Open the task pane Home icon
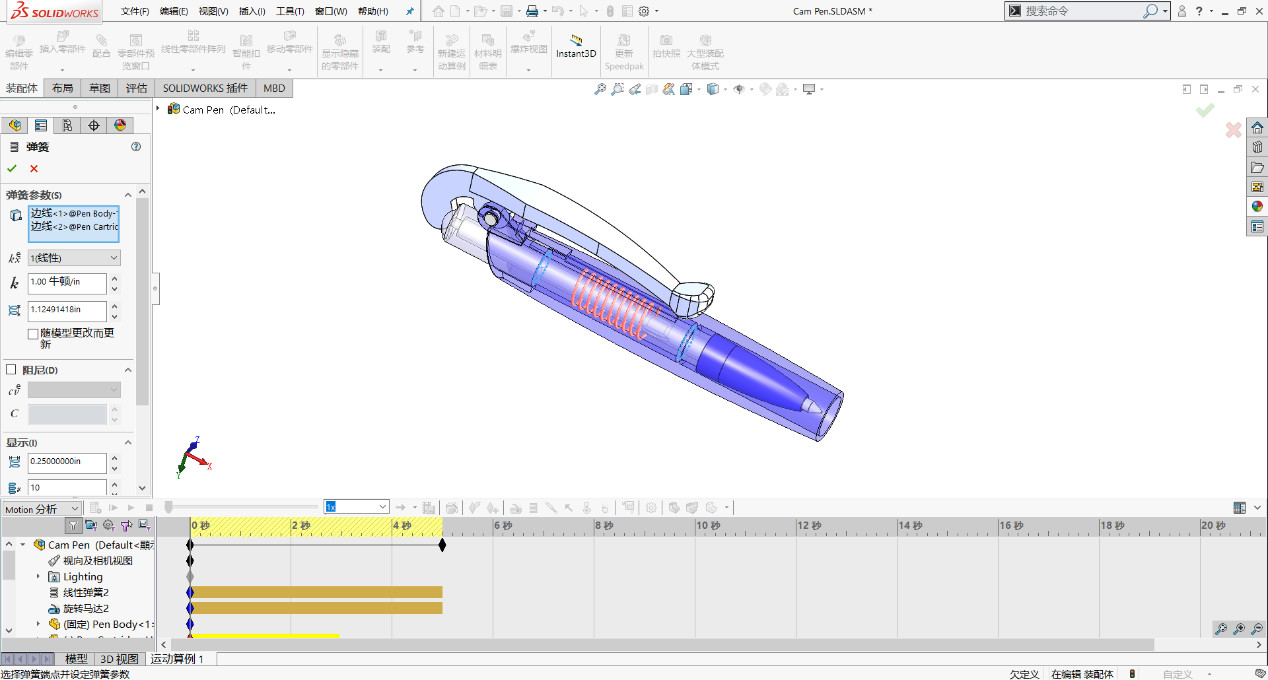Image resolution: width=1268 pixels, height=680 pixels. pos(1257,128)
